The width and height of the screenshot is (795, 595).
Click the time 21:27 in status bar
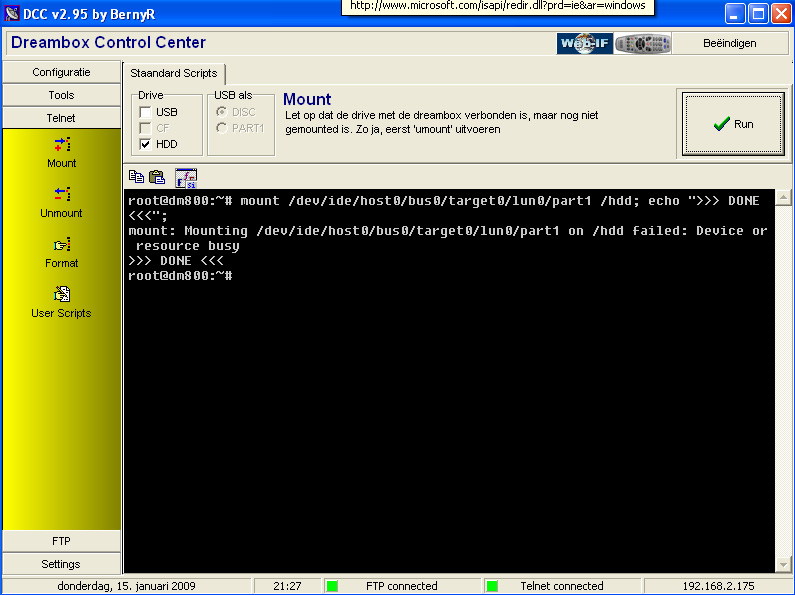coord(287,586)
